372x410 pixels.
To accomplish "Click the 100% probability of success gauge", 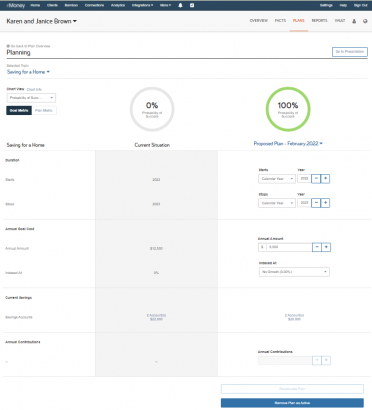I will coord(288,109).
